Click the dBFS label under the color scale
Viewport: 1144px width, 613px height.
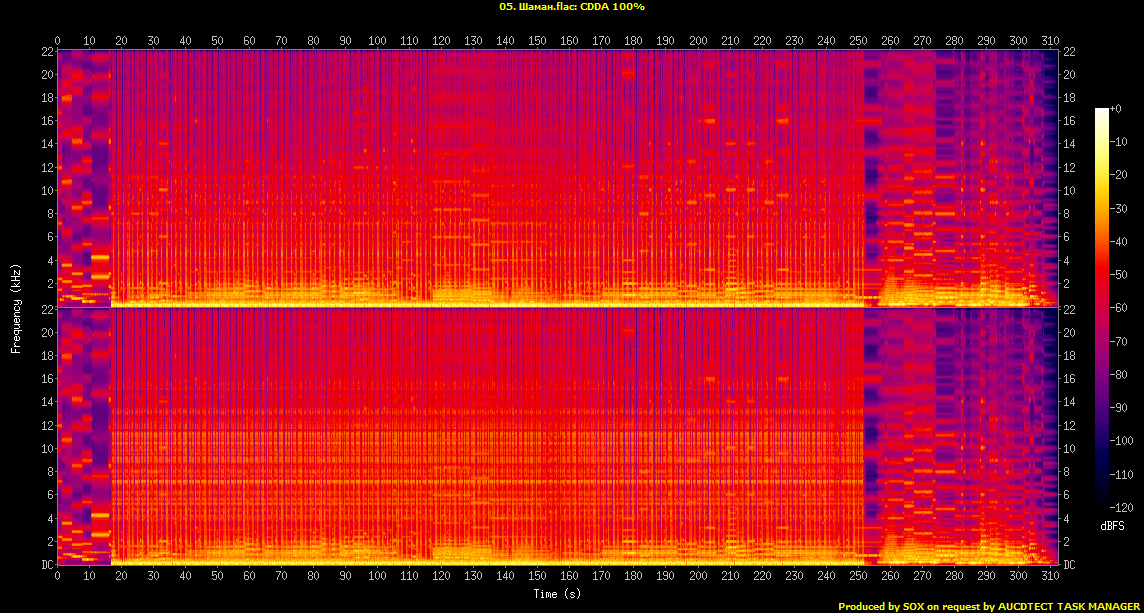click(1114, 525)
